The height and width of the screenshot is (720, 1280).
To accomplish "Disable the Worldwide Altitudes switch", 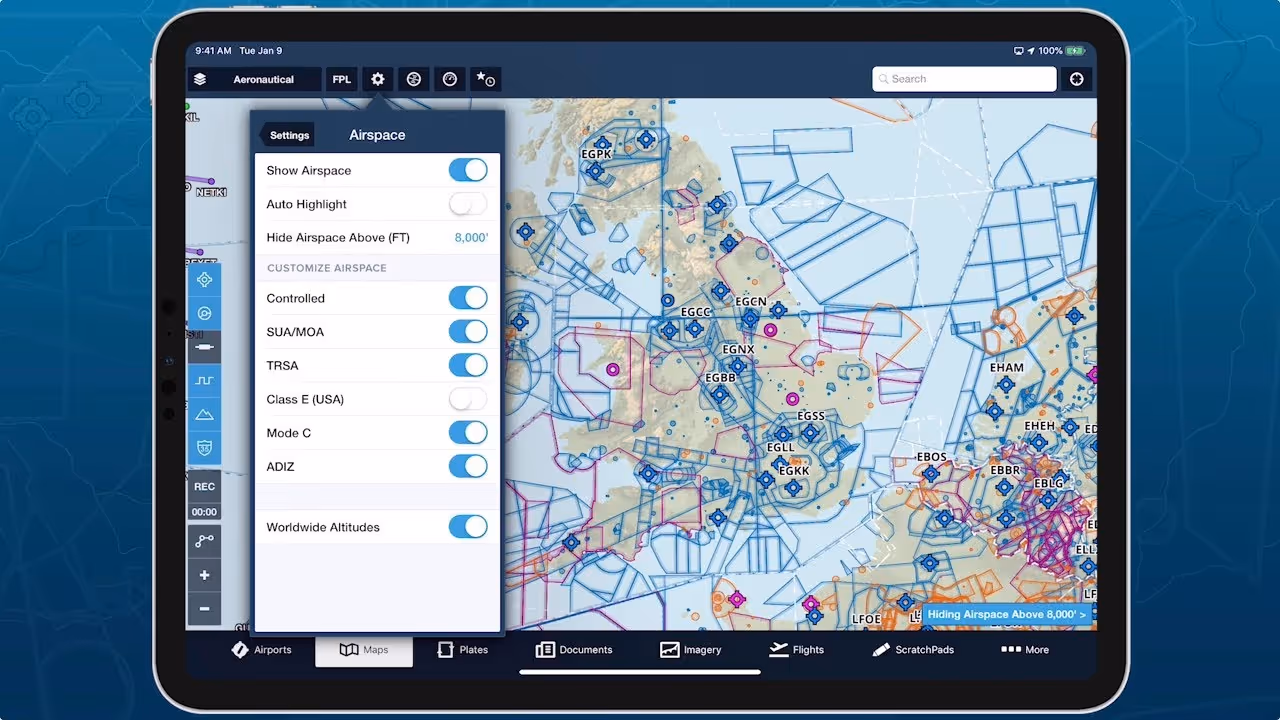I will [468, 527].
